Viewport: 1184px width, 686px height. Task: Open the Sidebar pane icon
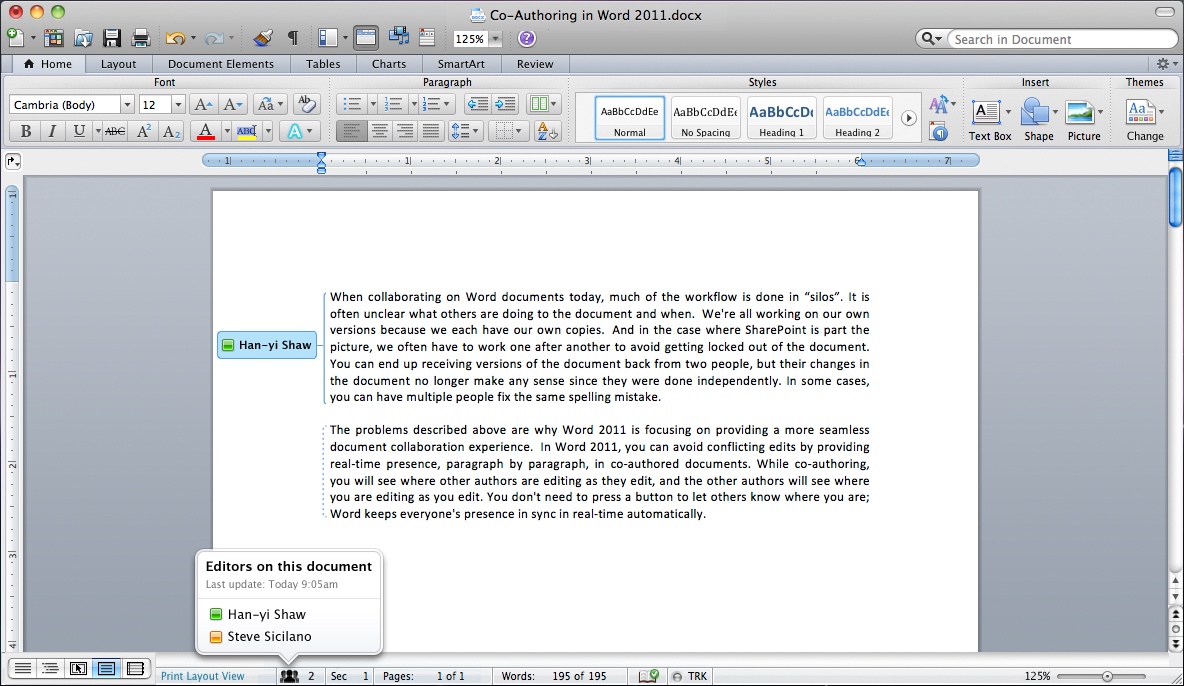tap(327, 38)
